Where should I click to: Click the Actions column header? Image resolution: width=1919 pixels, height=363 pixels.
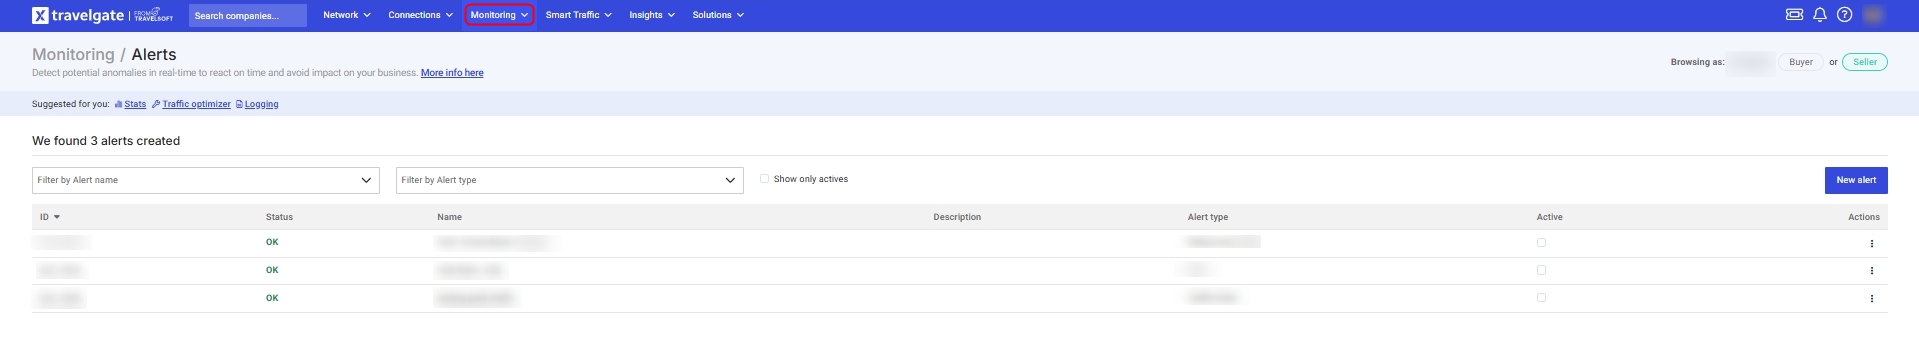pyautogui.click(x=1863, y=217)
